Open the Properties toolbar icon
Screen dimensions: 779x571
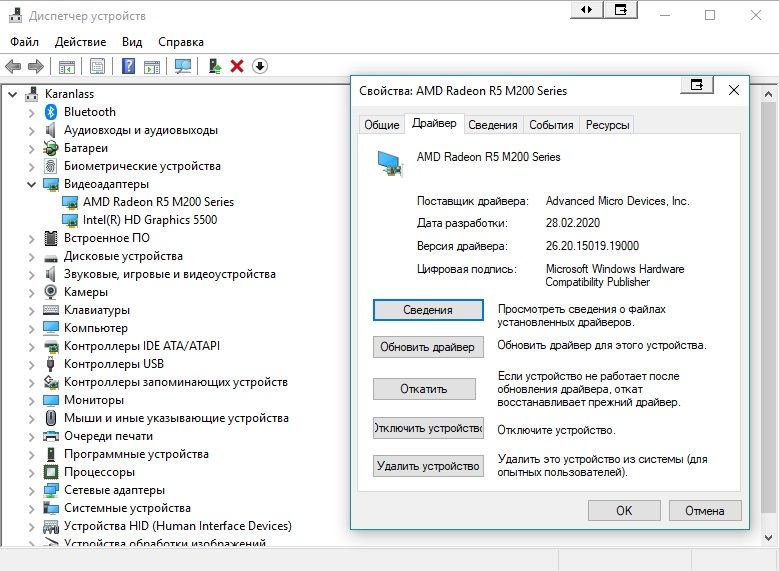pos(97,66)
